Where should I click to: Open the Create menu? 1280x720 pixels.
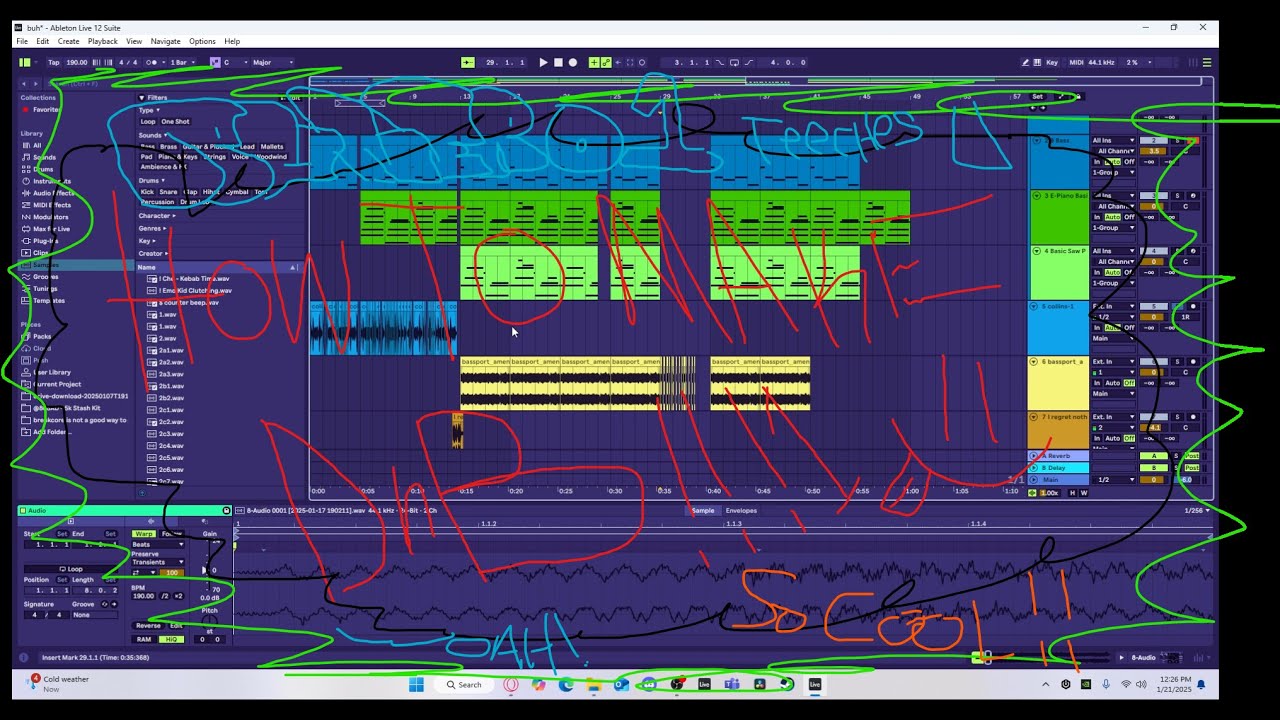(69, 41)
